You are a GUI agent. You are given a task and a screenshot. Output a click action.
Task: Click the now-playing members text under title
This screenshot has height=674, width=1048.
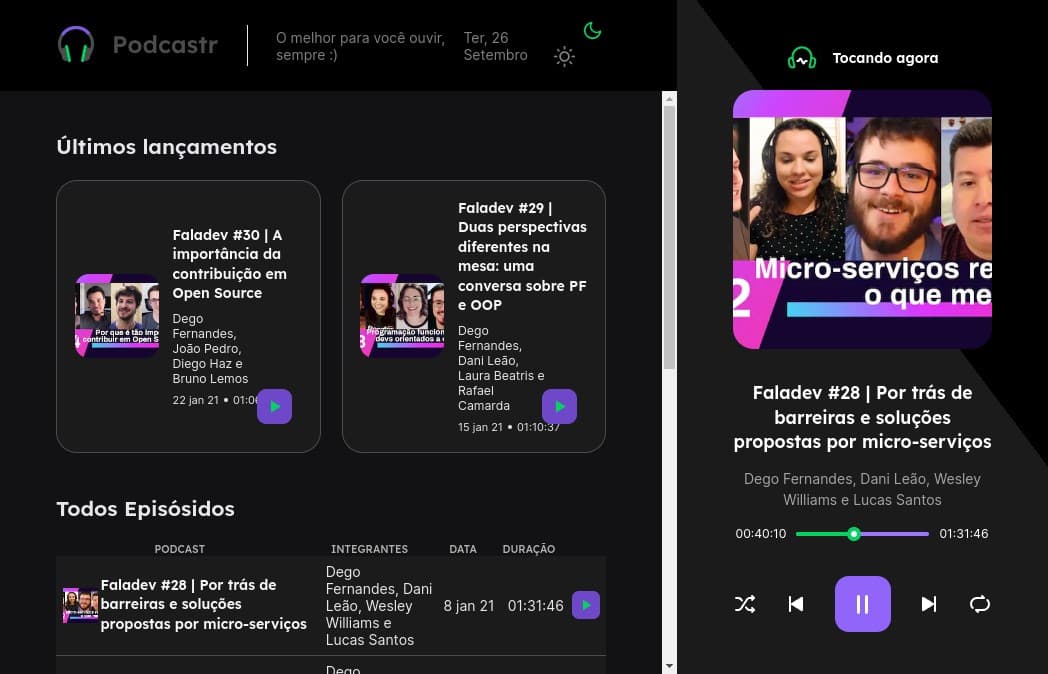click(862, 489)
